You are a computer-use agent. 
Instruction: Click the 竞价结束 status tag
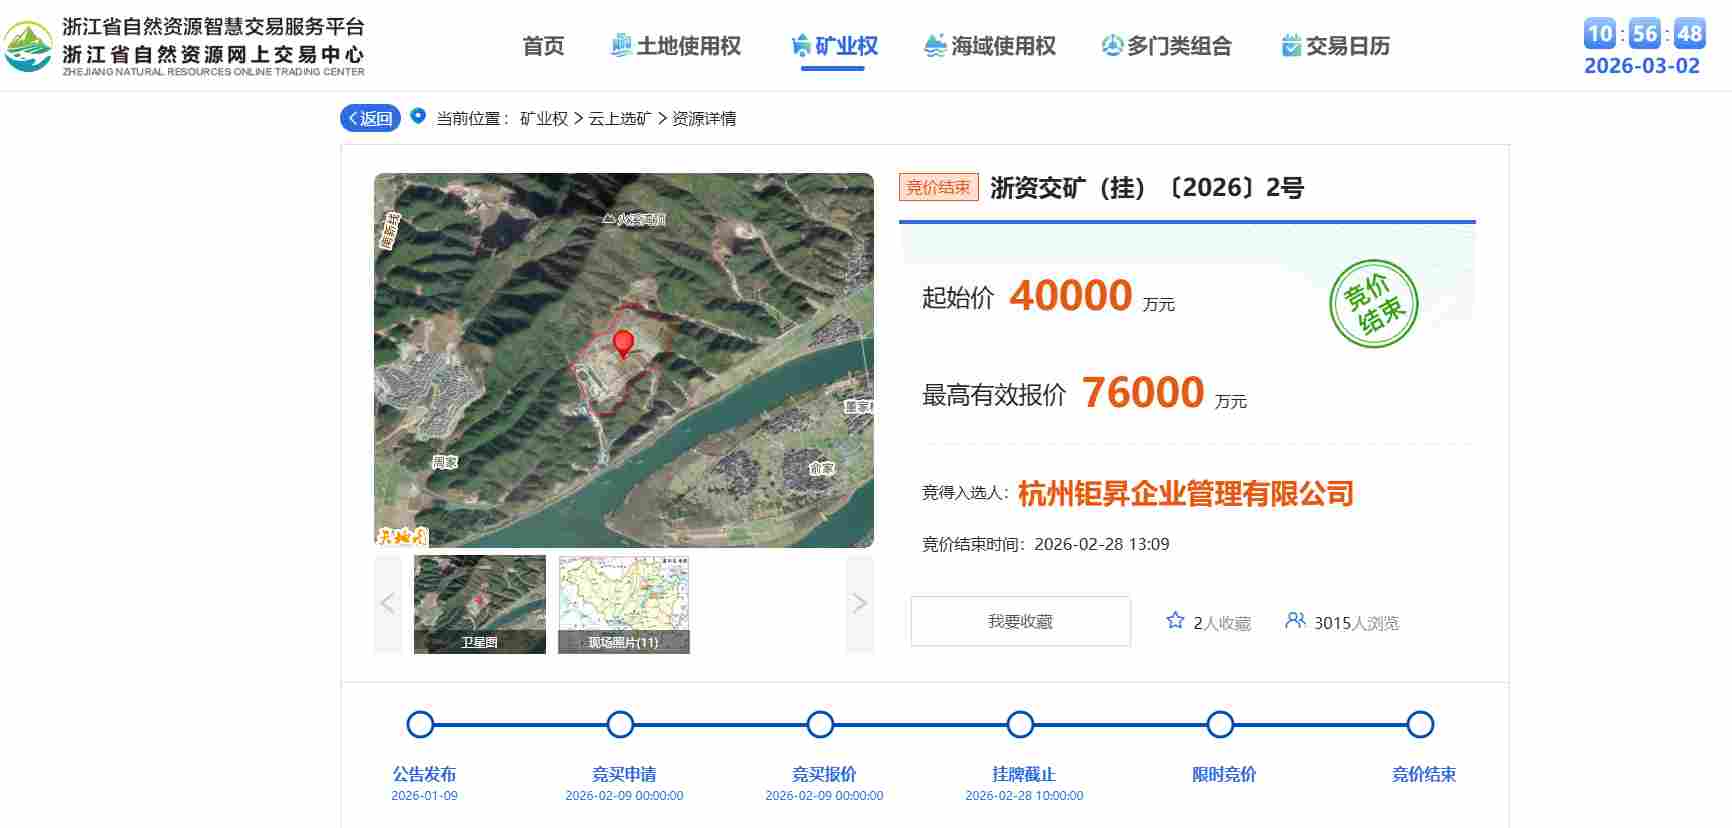[938, 187]
